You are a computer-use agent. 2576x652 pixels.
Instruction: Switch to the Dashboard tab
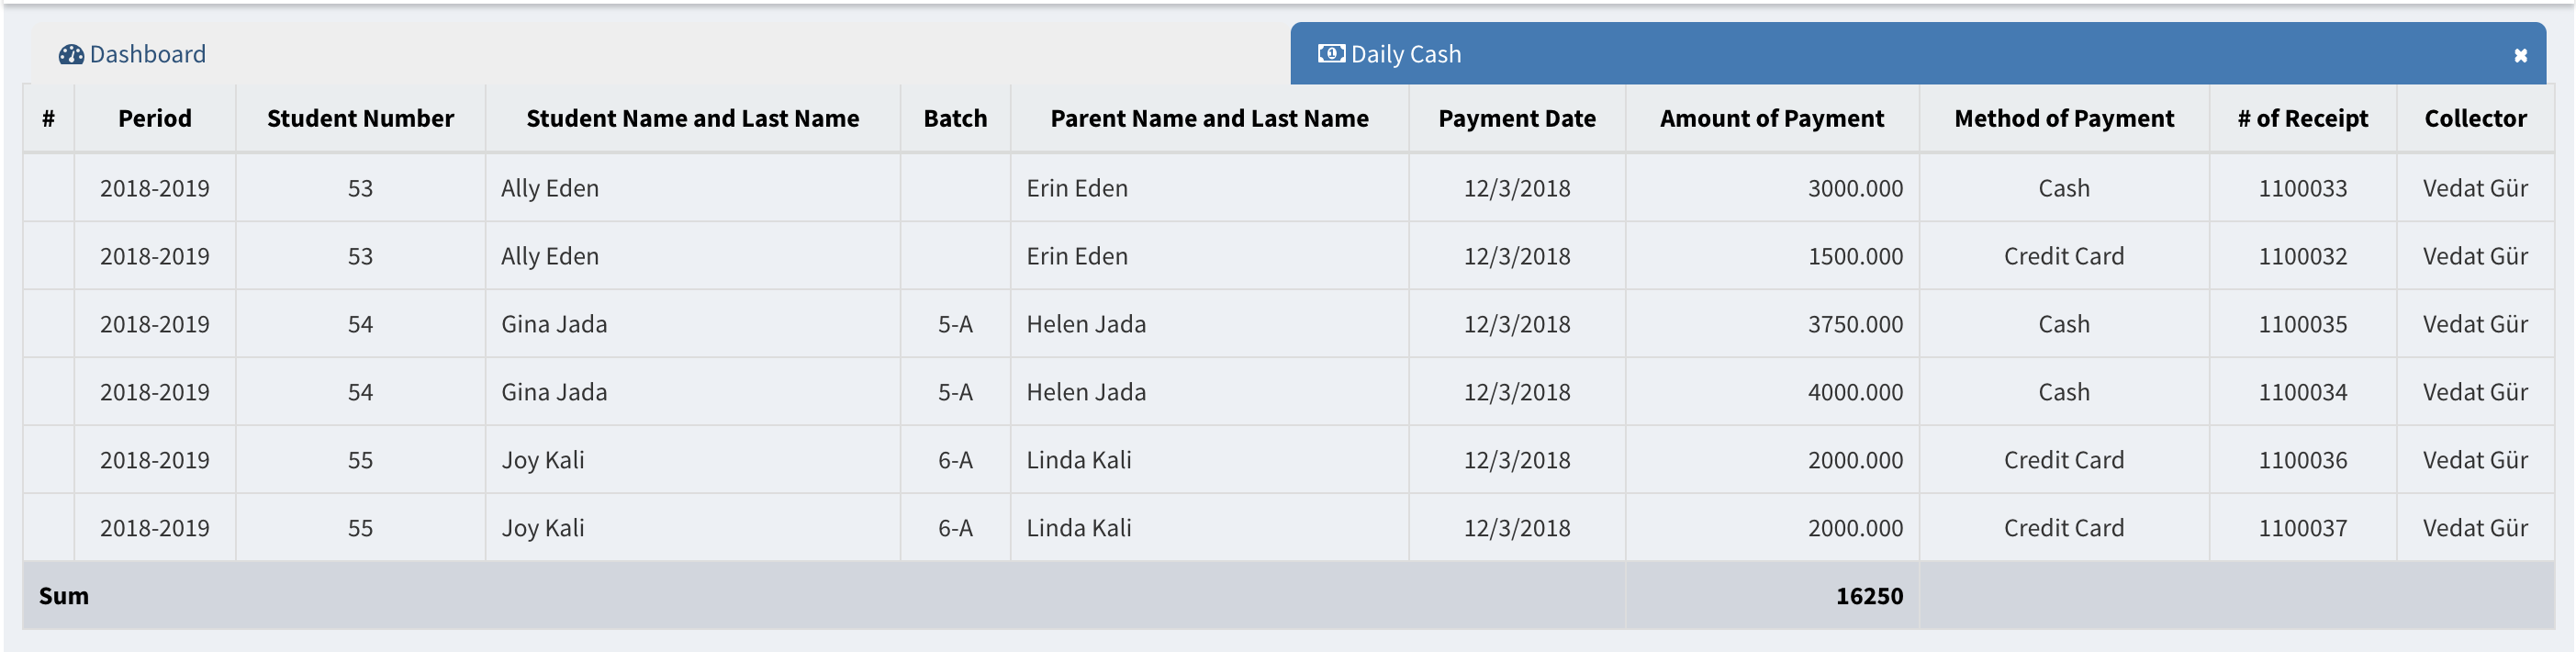[x=147, y=54]
